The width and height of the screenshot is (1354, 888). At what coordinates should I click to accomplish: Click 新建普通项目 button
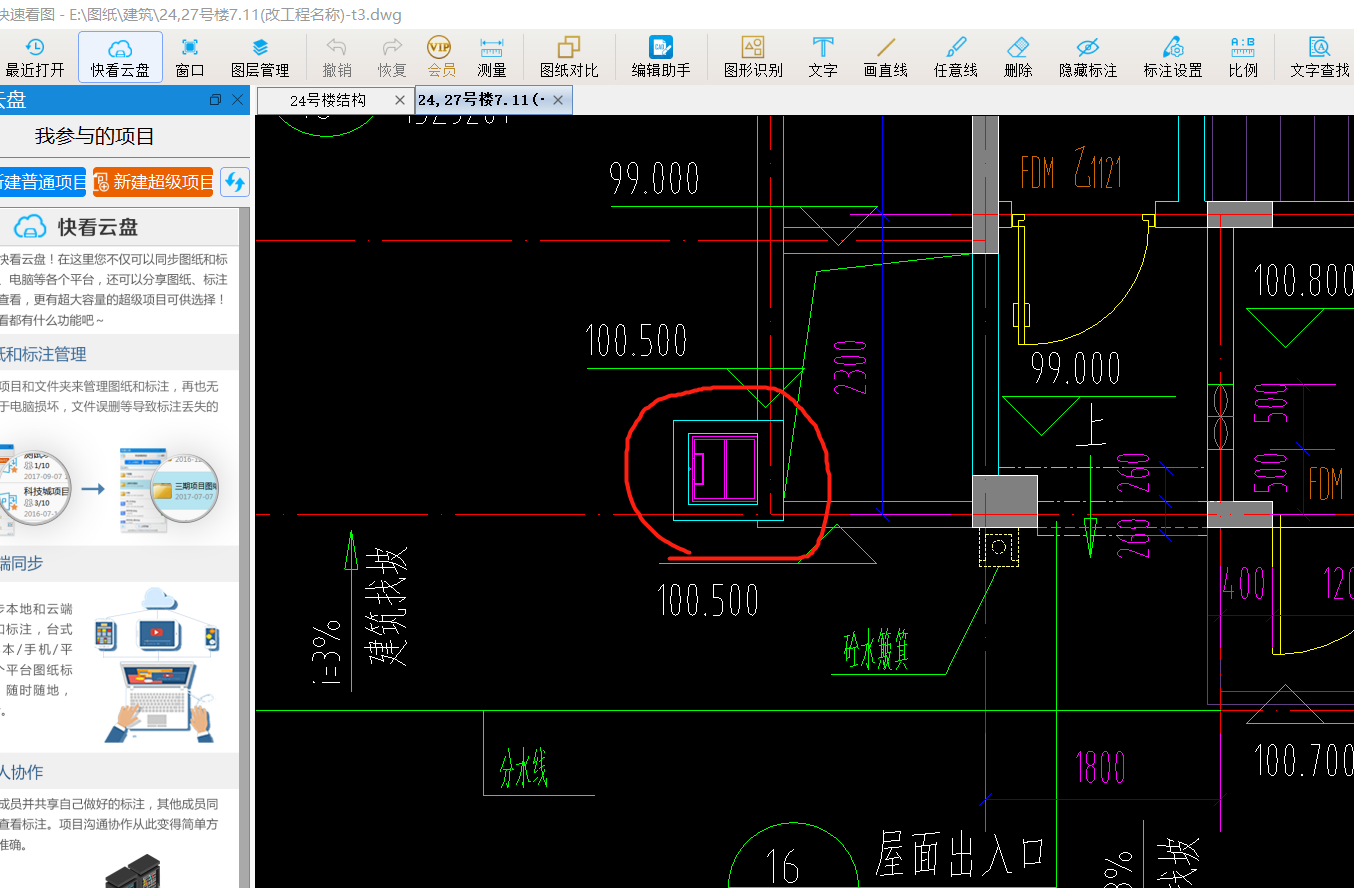[42, 182]
